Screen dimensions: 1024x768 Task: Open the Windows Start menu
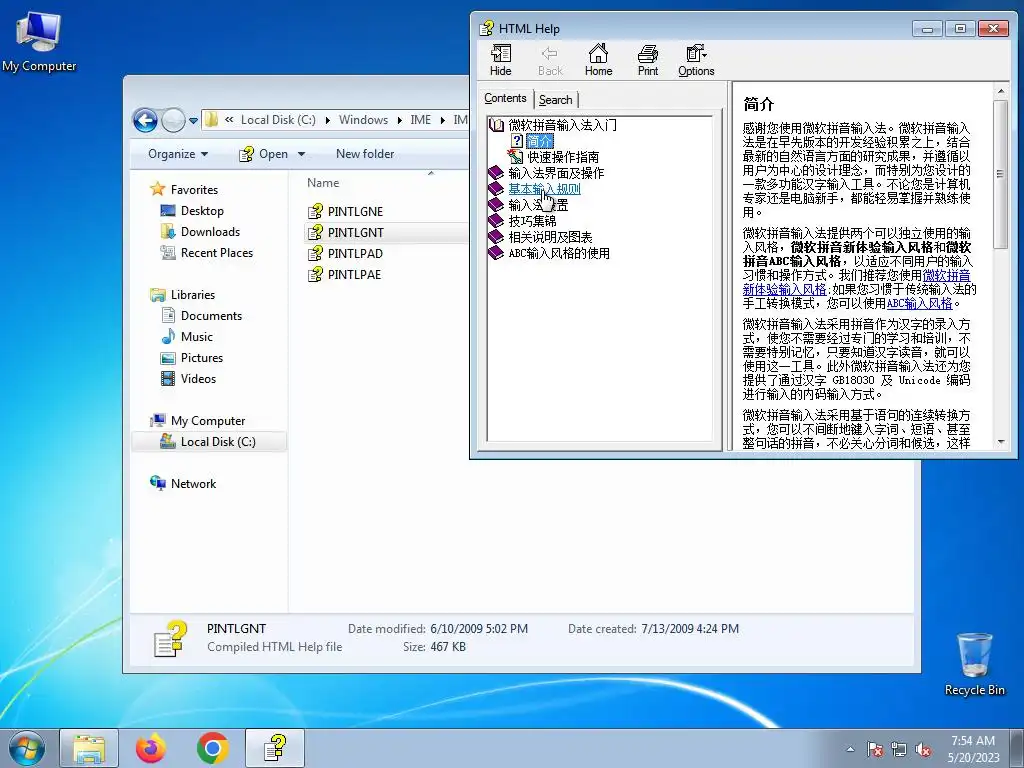pyautogui.click(x=27, y=748)
